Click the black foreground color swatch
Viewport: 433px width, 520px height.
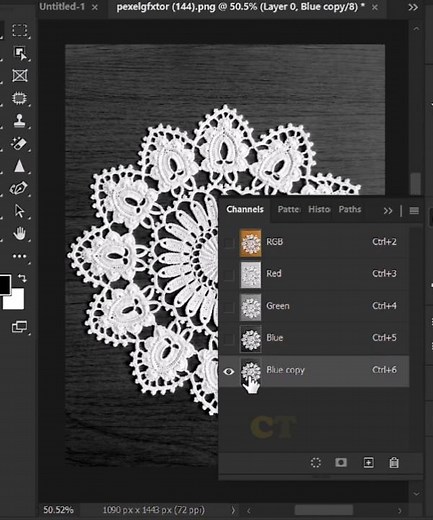pos(5,284)
